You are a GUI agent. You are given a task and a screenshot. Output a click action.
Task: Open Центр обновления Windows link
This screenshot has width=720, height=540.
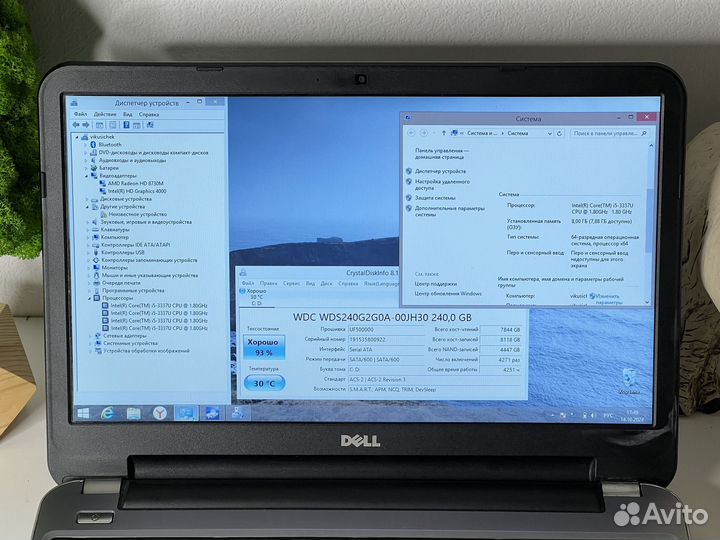(x=448, y=293)
